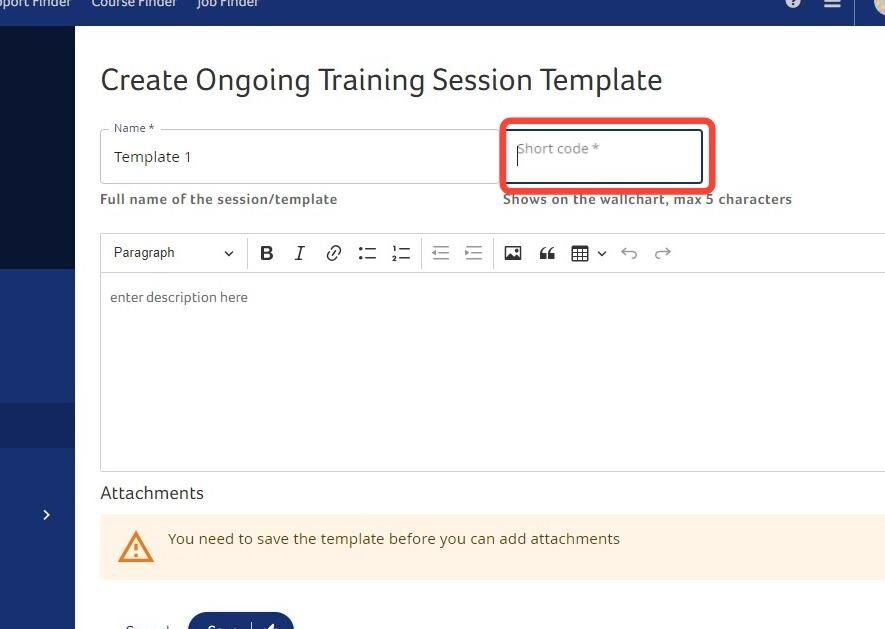The height and width of the screenshot is (629, 885).
Task: Click the 'Shows on the wallchart' hint text
Action: pyautogui.click(x=647, y=199)
